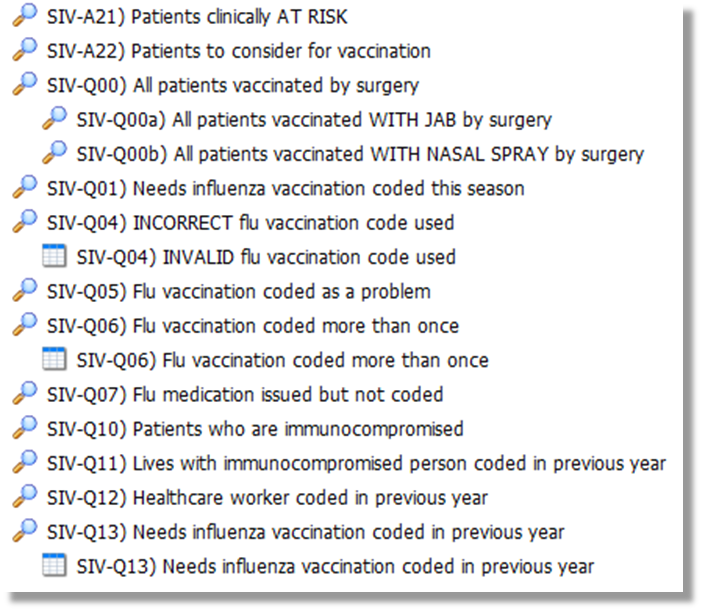The image size is (702, 611).
Task: Select the magnifier icon for SIV-Q00a JAB search
Action: (x=54, y=119)
